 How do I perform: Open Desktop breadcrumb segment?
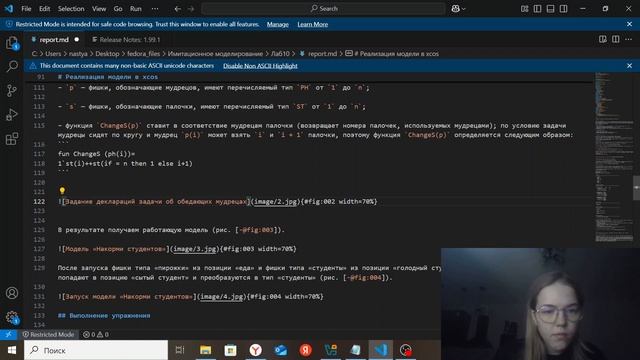click(107, 53)
